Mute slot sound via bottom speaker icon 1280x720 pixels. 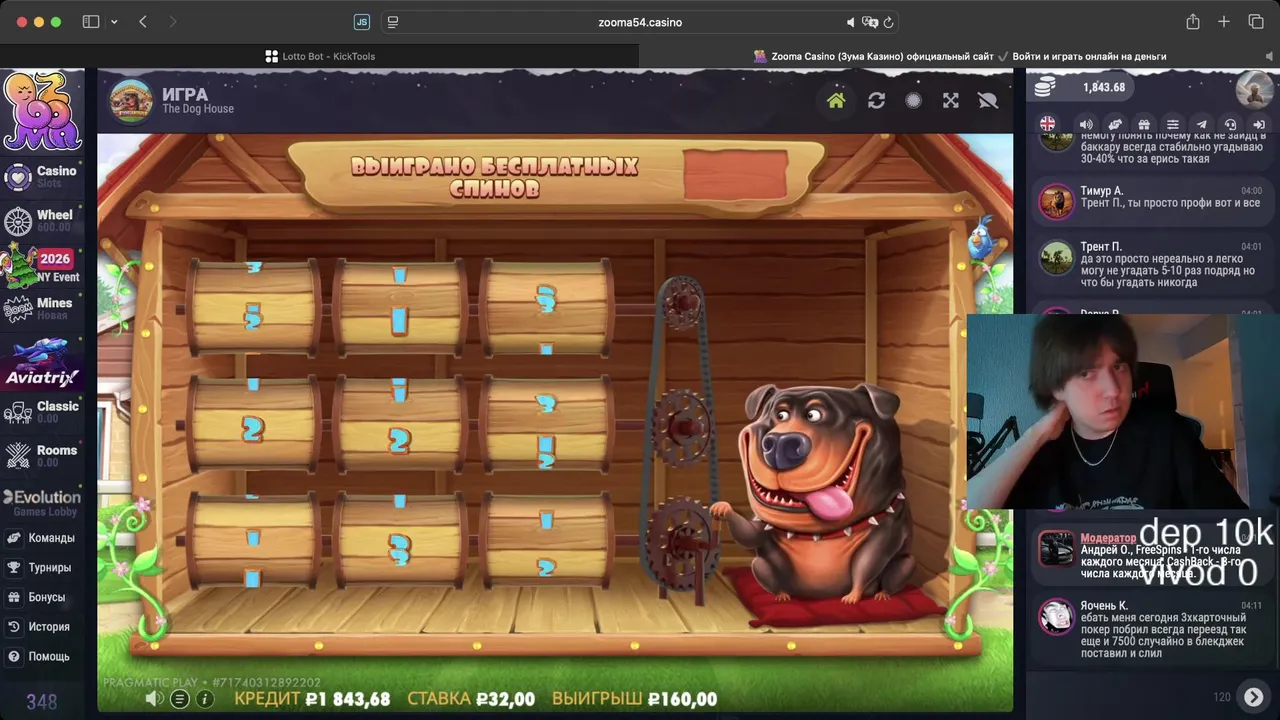[x=154, y=699]
